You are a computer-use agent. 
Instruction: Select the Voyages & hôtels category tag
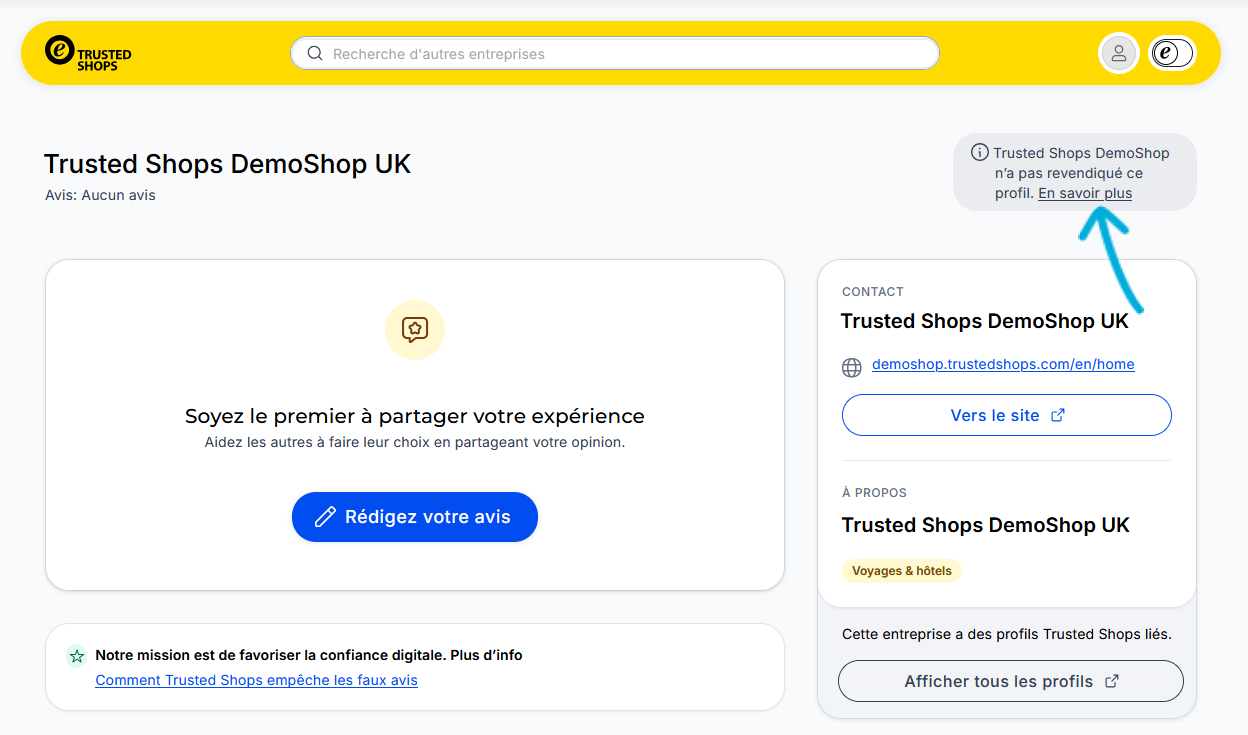pyautogui.click(x=902, y=571)
